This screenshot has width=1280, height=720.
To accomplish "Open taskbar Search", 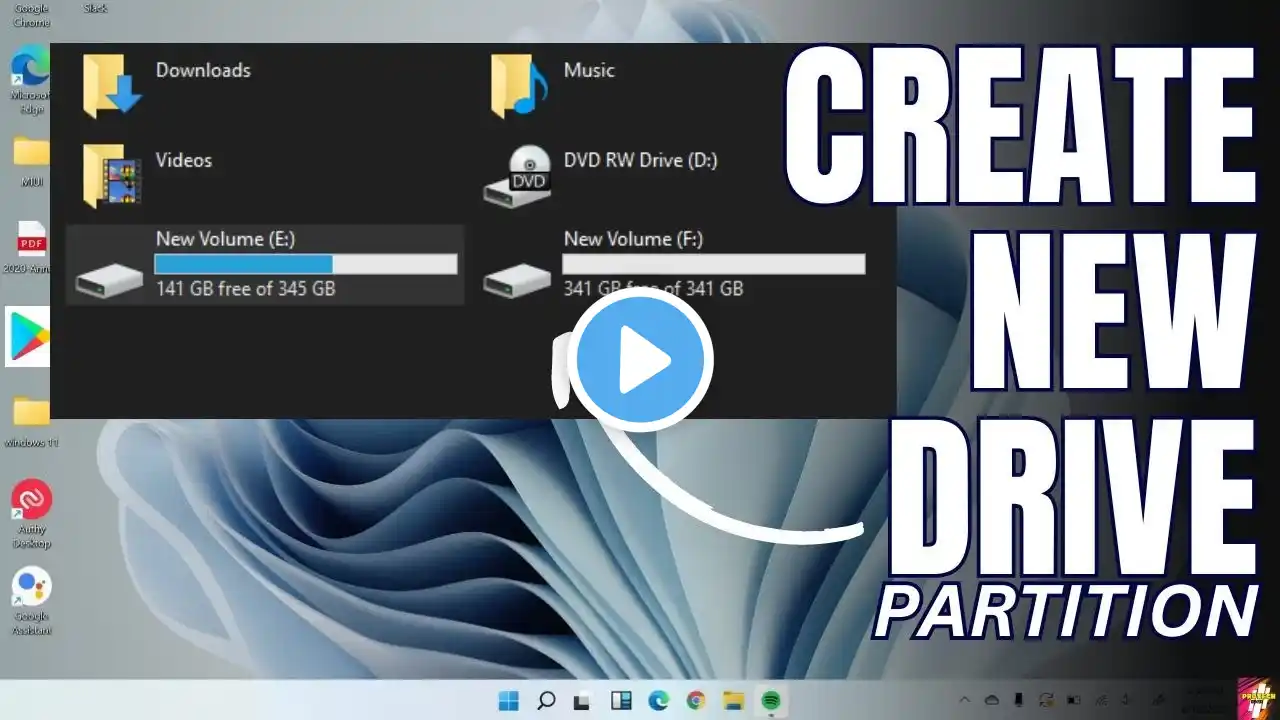I will (546, 701).
